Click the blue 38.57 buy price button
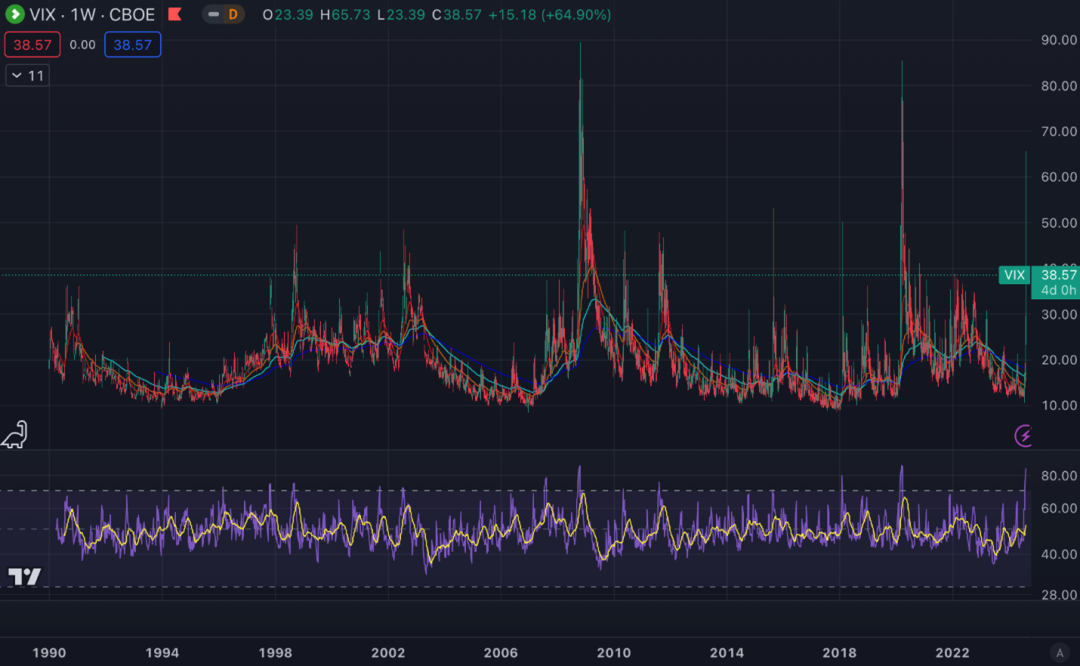This screenshot has height=666, width=1080. tap(132, 45)
